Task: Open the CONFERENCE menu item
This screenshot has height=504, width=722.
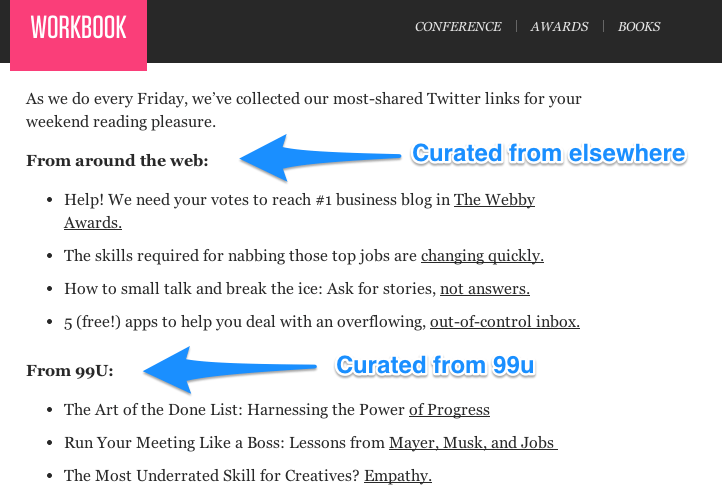Action: click(x=458, y=27)
